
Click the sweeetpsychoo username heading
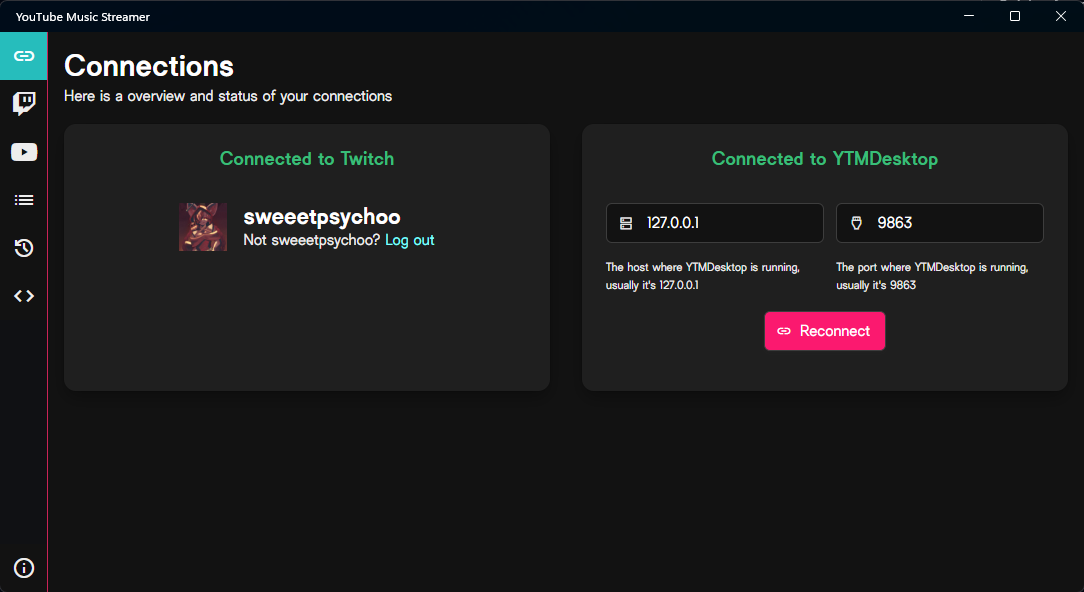point(321,216)
